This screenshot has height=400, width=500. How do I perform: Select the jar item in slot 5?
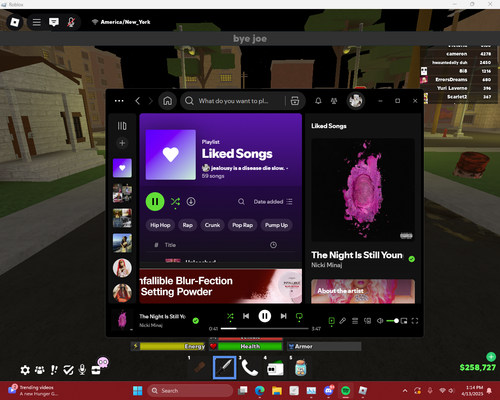point(300,368)
